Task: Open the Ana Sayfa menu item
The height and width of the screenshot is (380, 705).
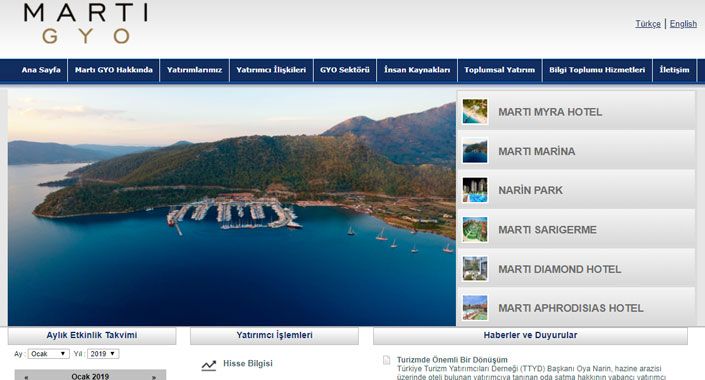Action: point(41,70)
